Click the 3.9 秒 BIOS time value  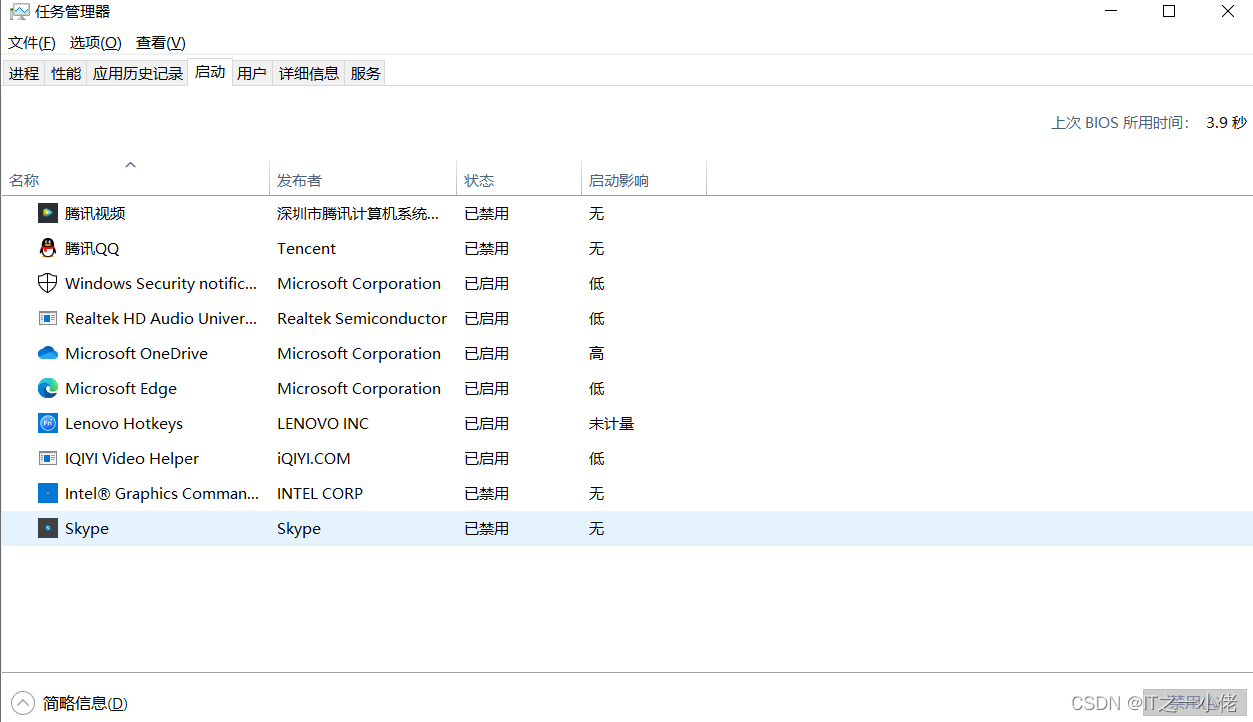coord(1226,122)
